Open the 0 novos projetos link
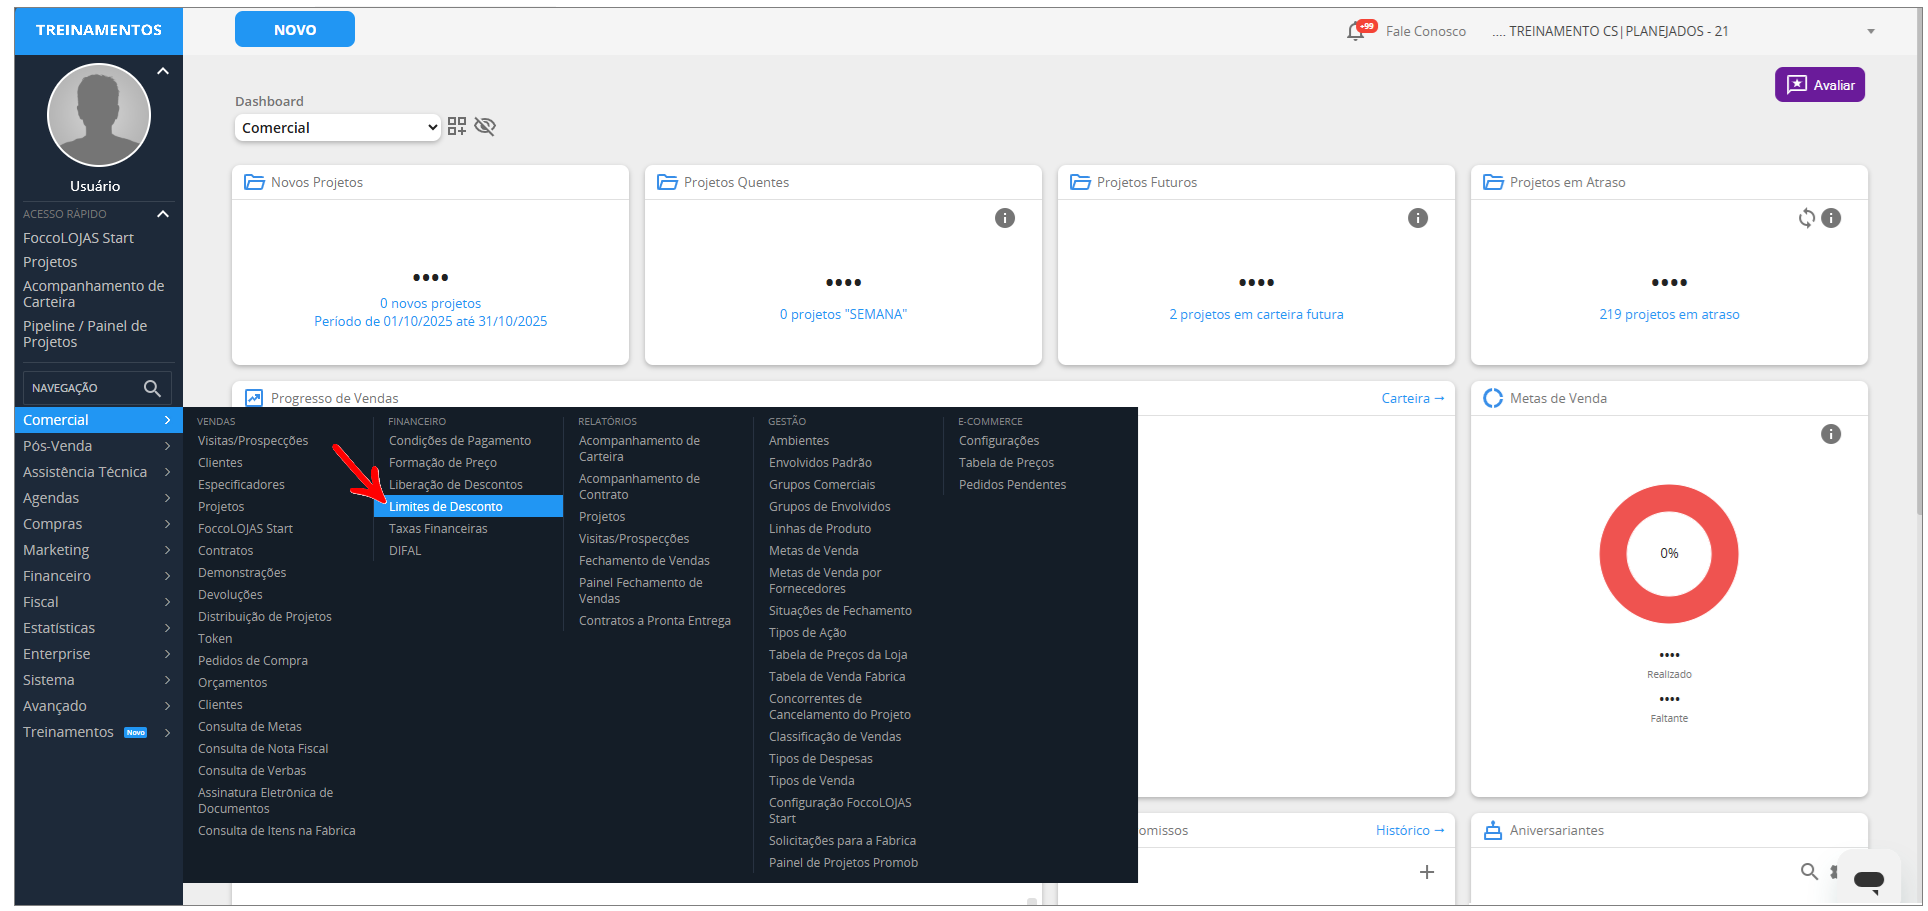This screenshot has width=1928, height=911. [430, 303]
